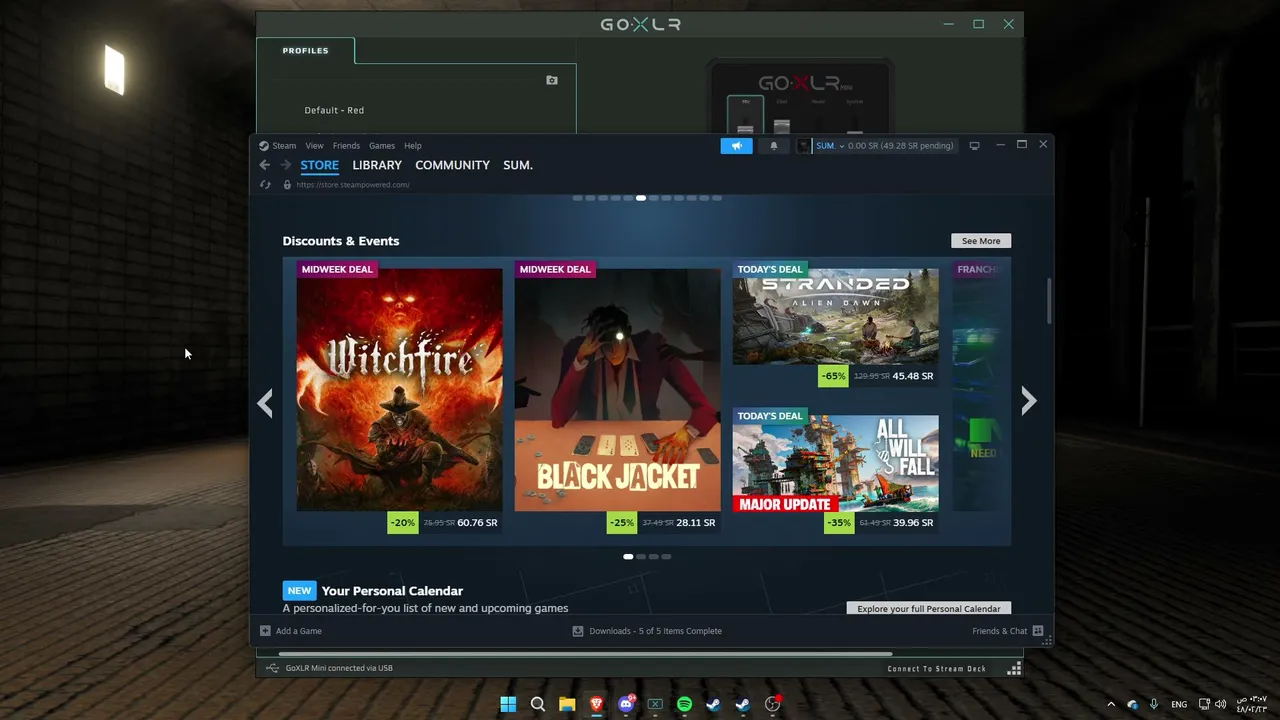Open the View menu
1280x720 pixels.
click(314, 146)
